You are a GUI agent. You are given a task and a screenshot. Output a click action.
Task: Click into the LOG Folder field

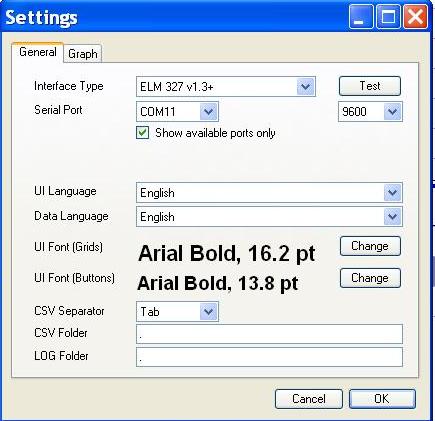click(269, 357)
